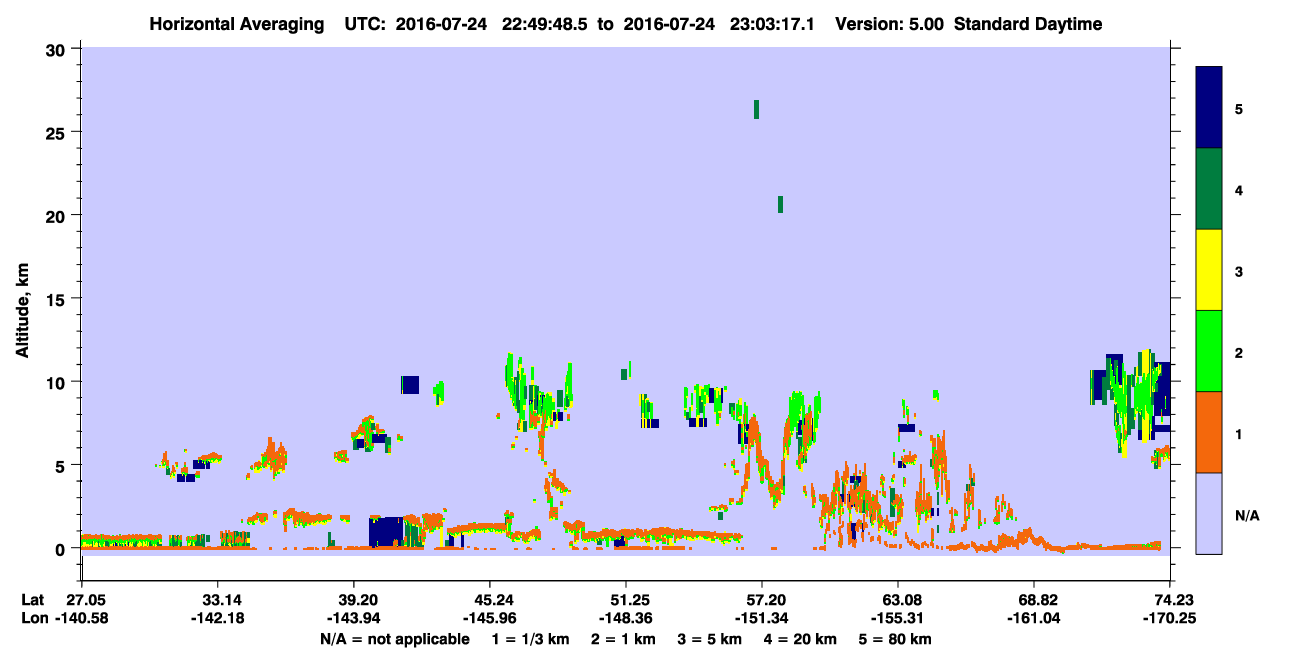The width and height of the screenshot is (1300, 667).
Task: Click the yellow level 3 color swatch
Action: 1209,270
